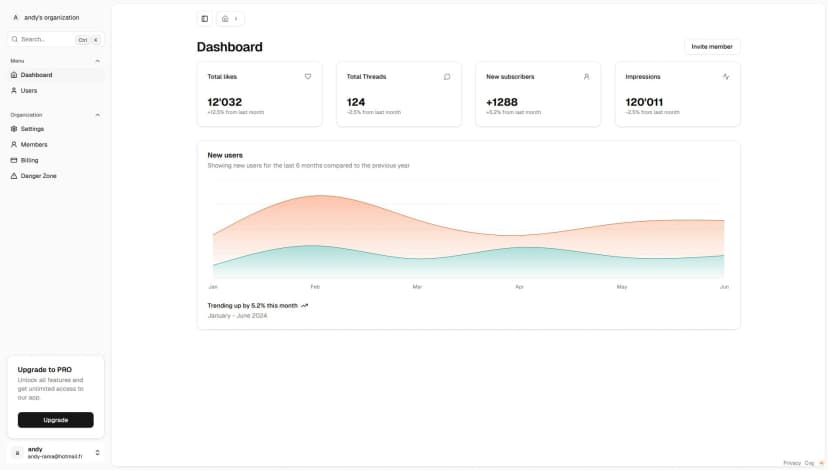Click the 120'011 Impressions value

(644, 102)
